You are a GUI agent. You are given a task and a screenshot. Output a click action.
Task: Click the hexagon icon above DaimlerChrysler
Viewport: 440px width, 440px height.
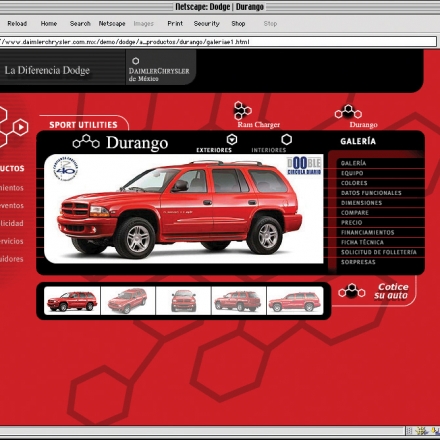pyautogui.click(x=135, y=61)
